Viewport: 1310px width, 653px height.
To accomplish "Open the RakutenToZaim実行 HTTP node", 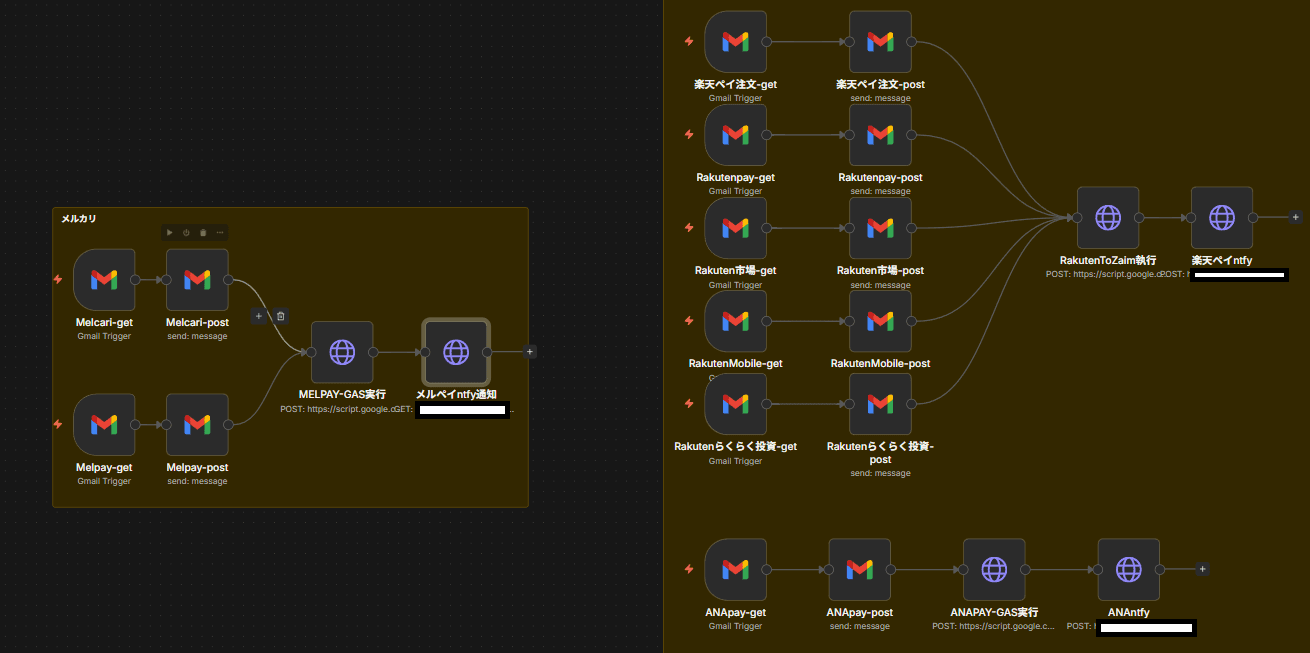I will 1107,217.
